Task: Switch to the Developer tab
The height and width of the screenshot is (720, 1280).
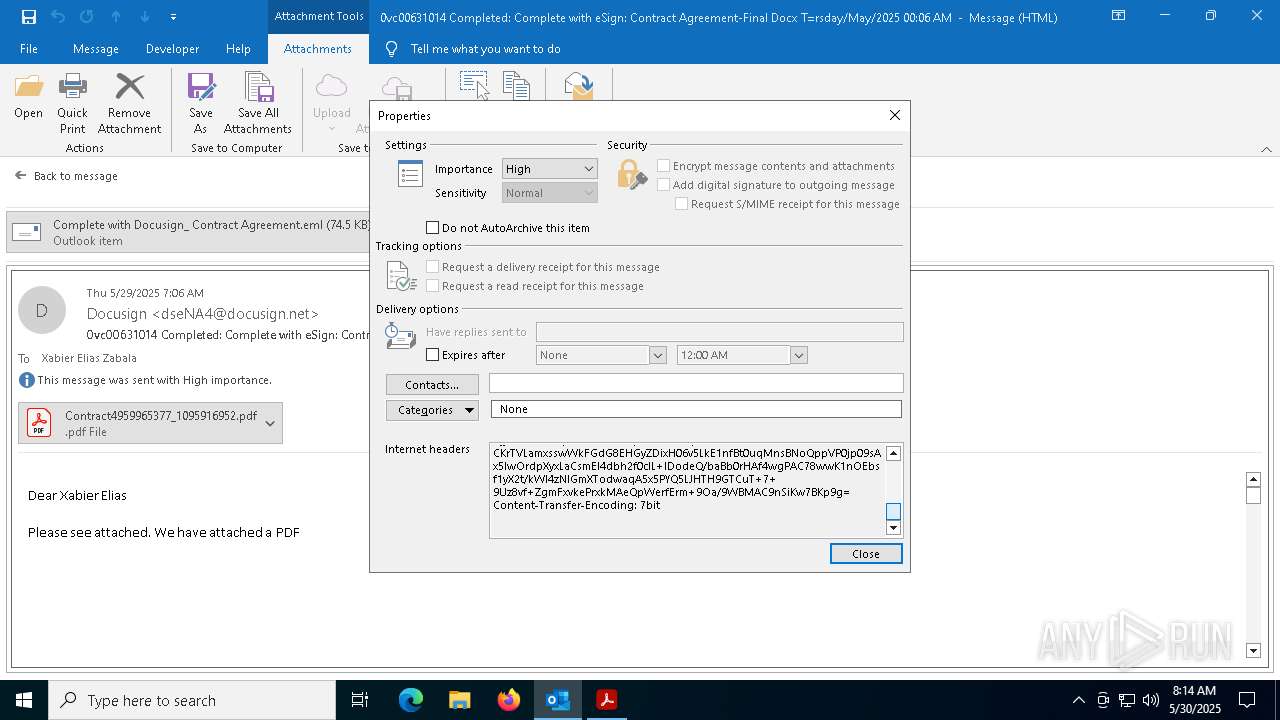Action: 172,49
